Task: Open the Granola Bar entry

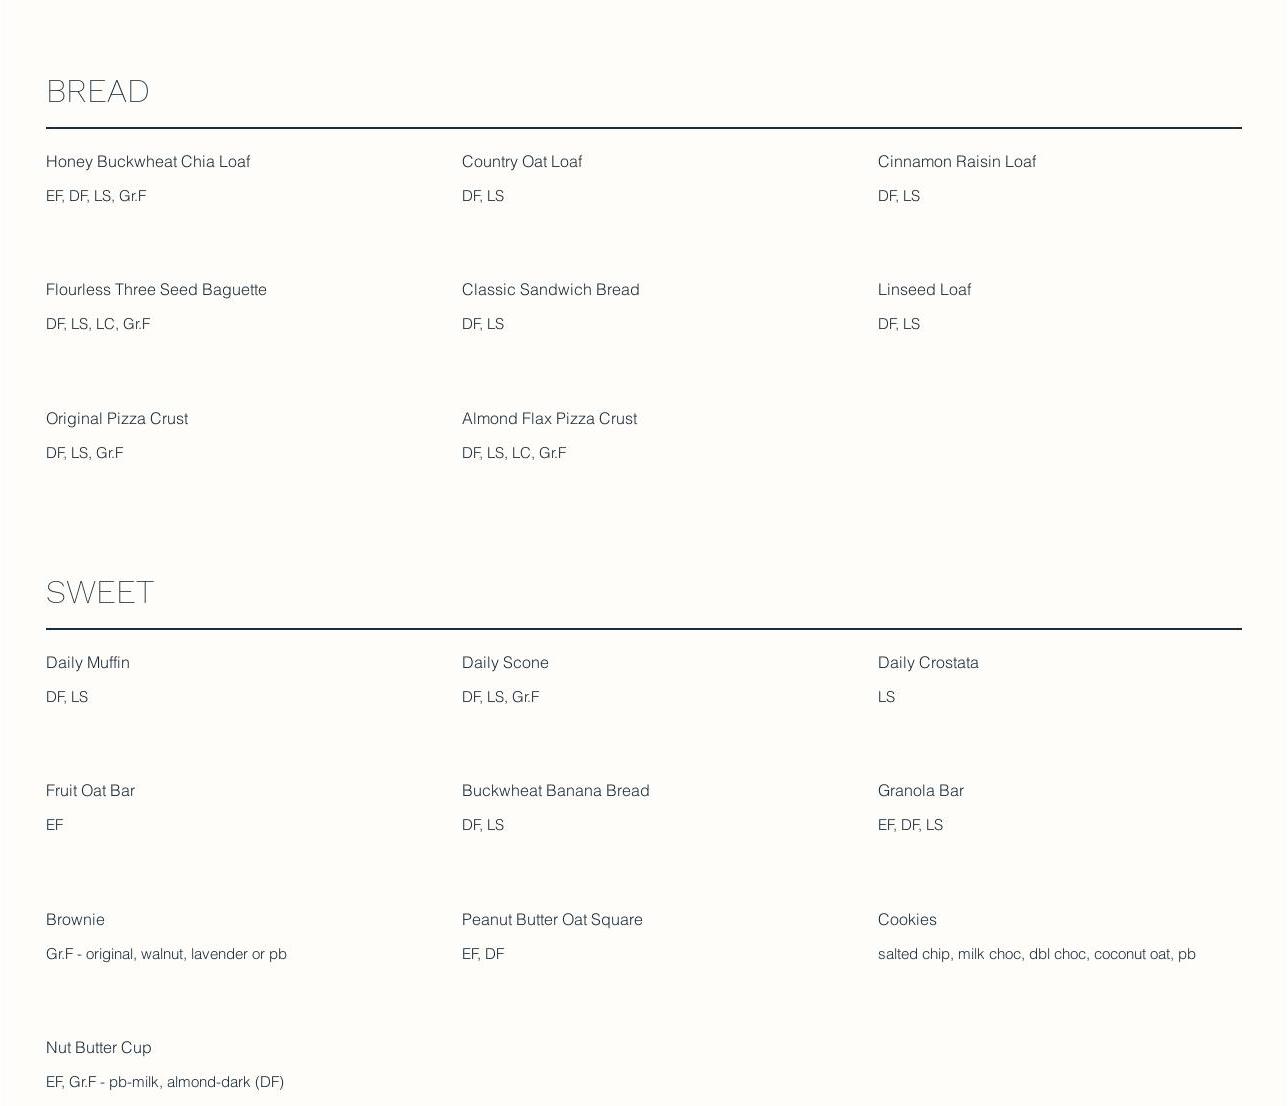Action: tap(921, 791)
